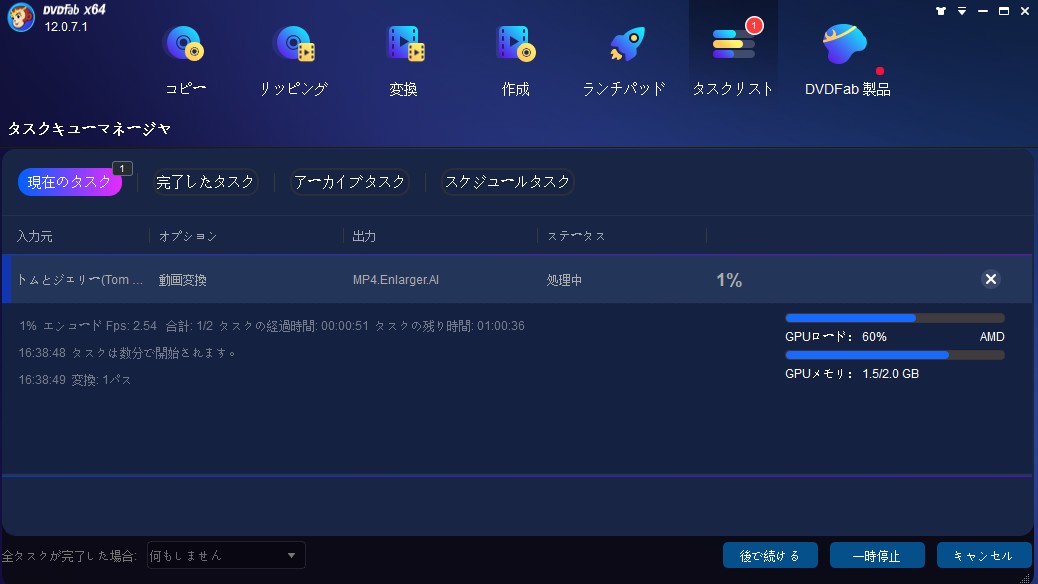Click the DVDFab monkey logo
Viewport: 1038px width, 584px height.
(x=21, y=17)
